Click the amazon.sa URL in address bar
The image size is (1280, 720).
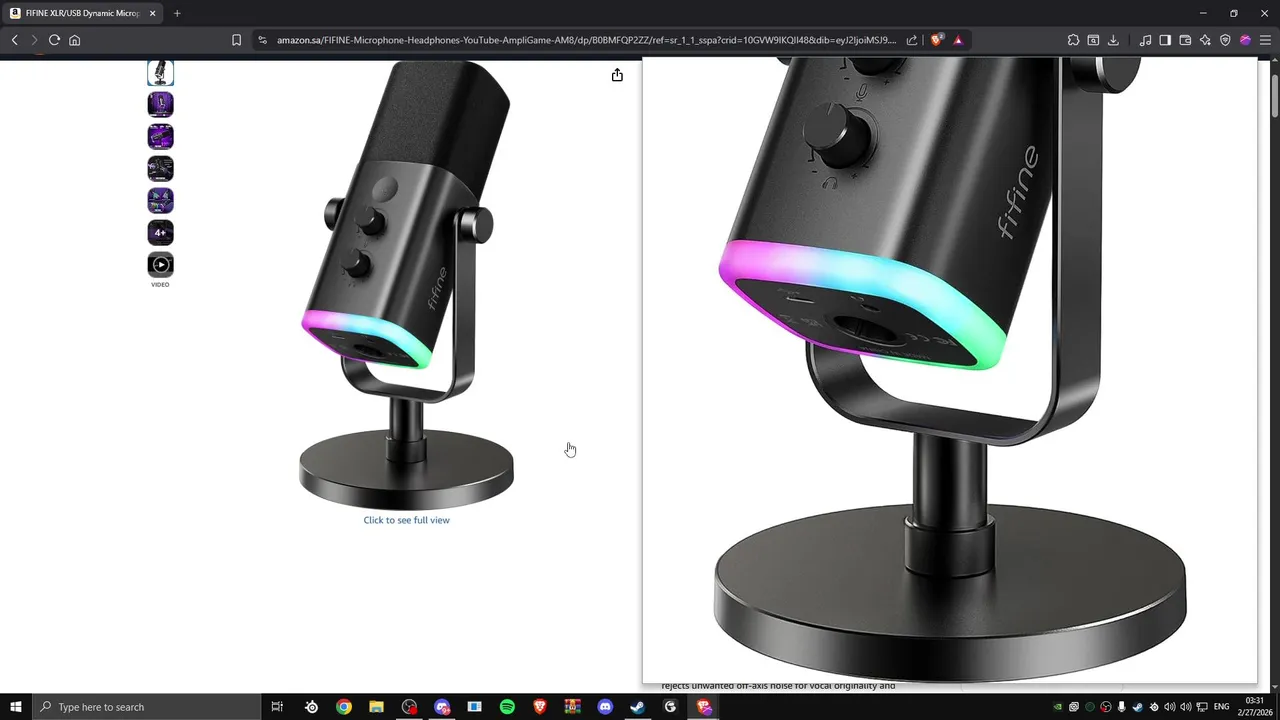pyautogui.click(x=587, y=40)
